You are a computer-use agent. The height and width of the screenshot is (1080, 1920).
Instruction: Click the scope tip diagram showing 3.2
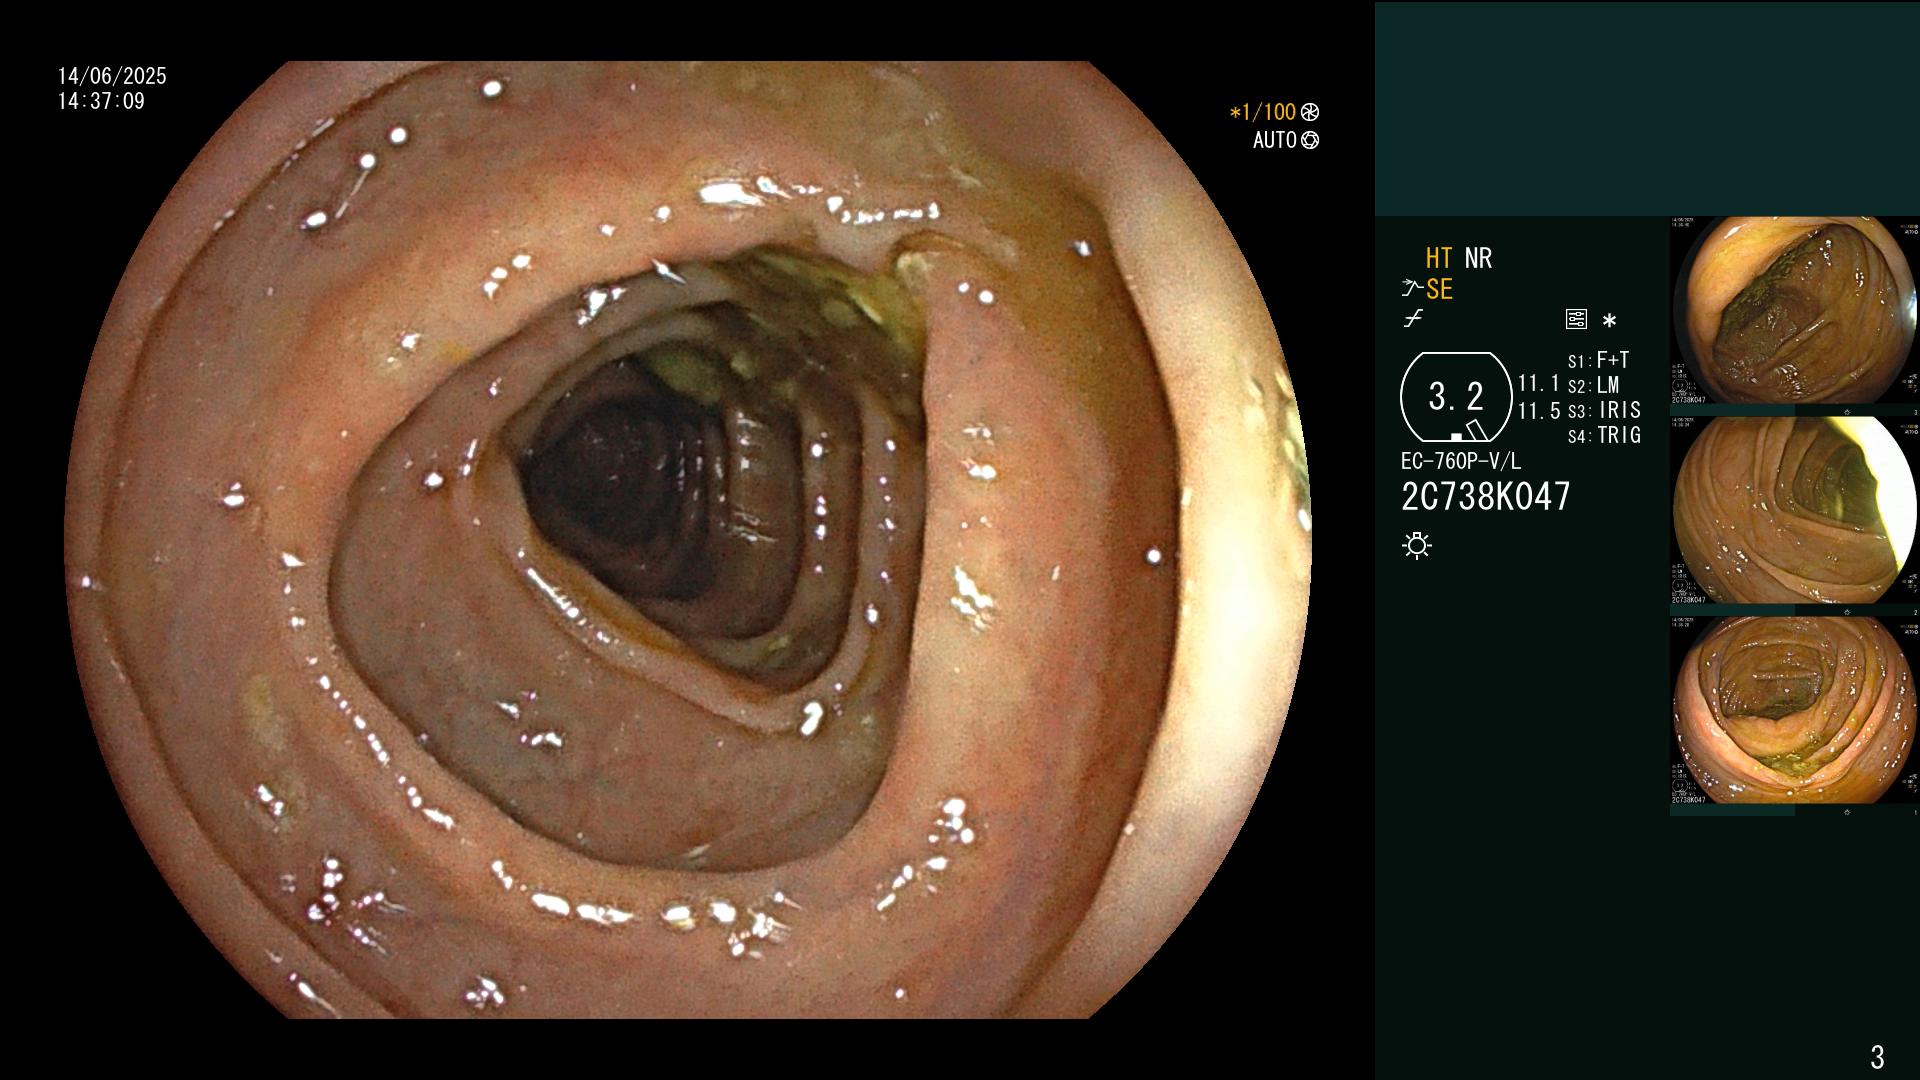click(1456, 397)
